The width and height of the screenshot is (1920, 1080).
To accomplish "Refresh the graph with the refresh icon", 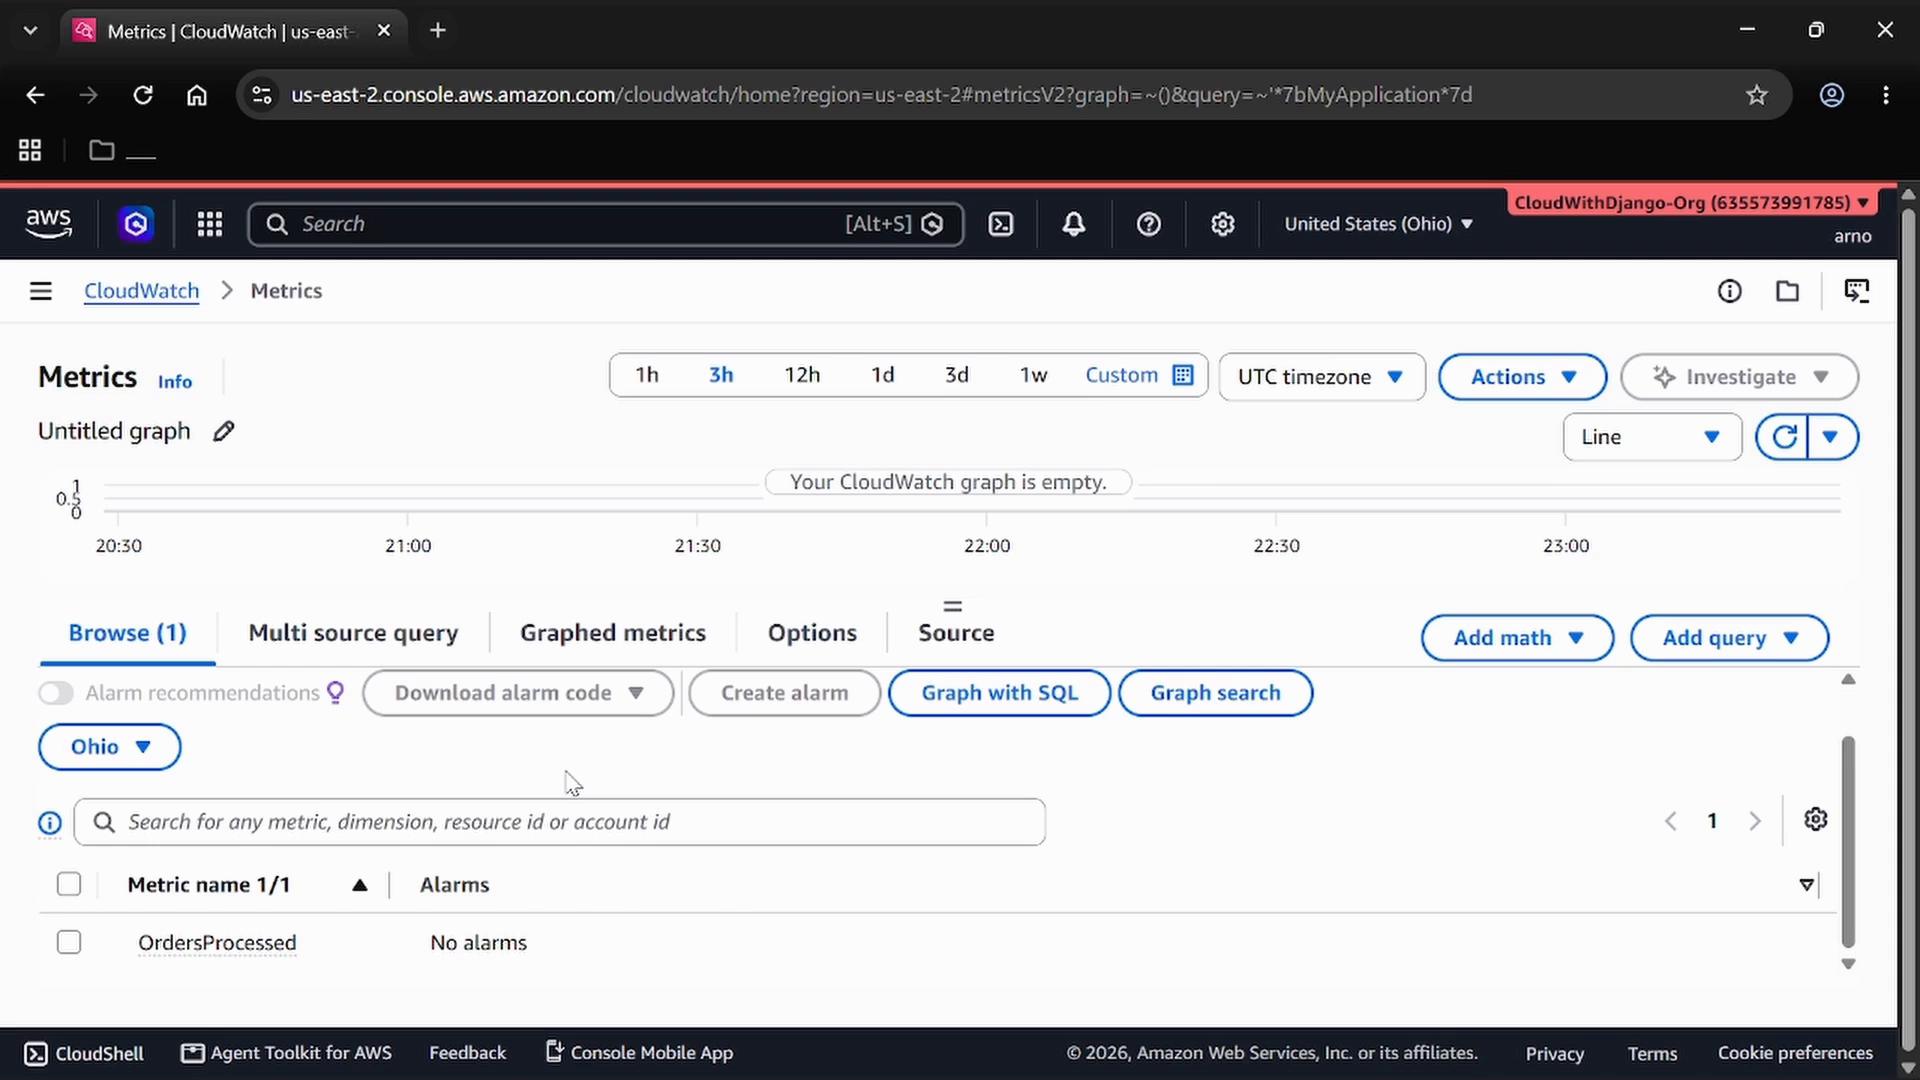I will (x=1783, y=437).
